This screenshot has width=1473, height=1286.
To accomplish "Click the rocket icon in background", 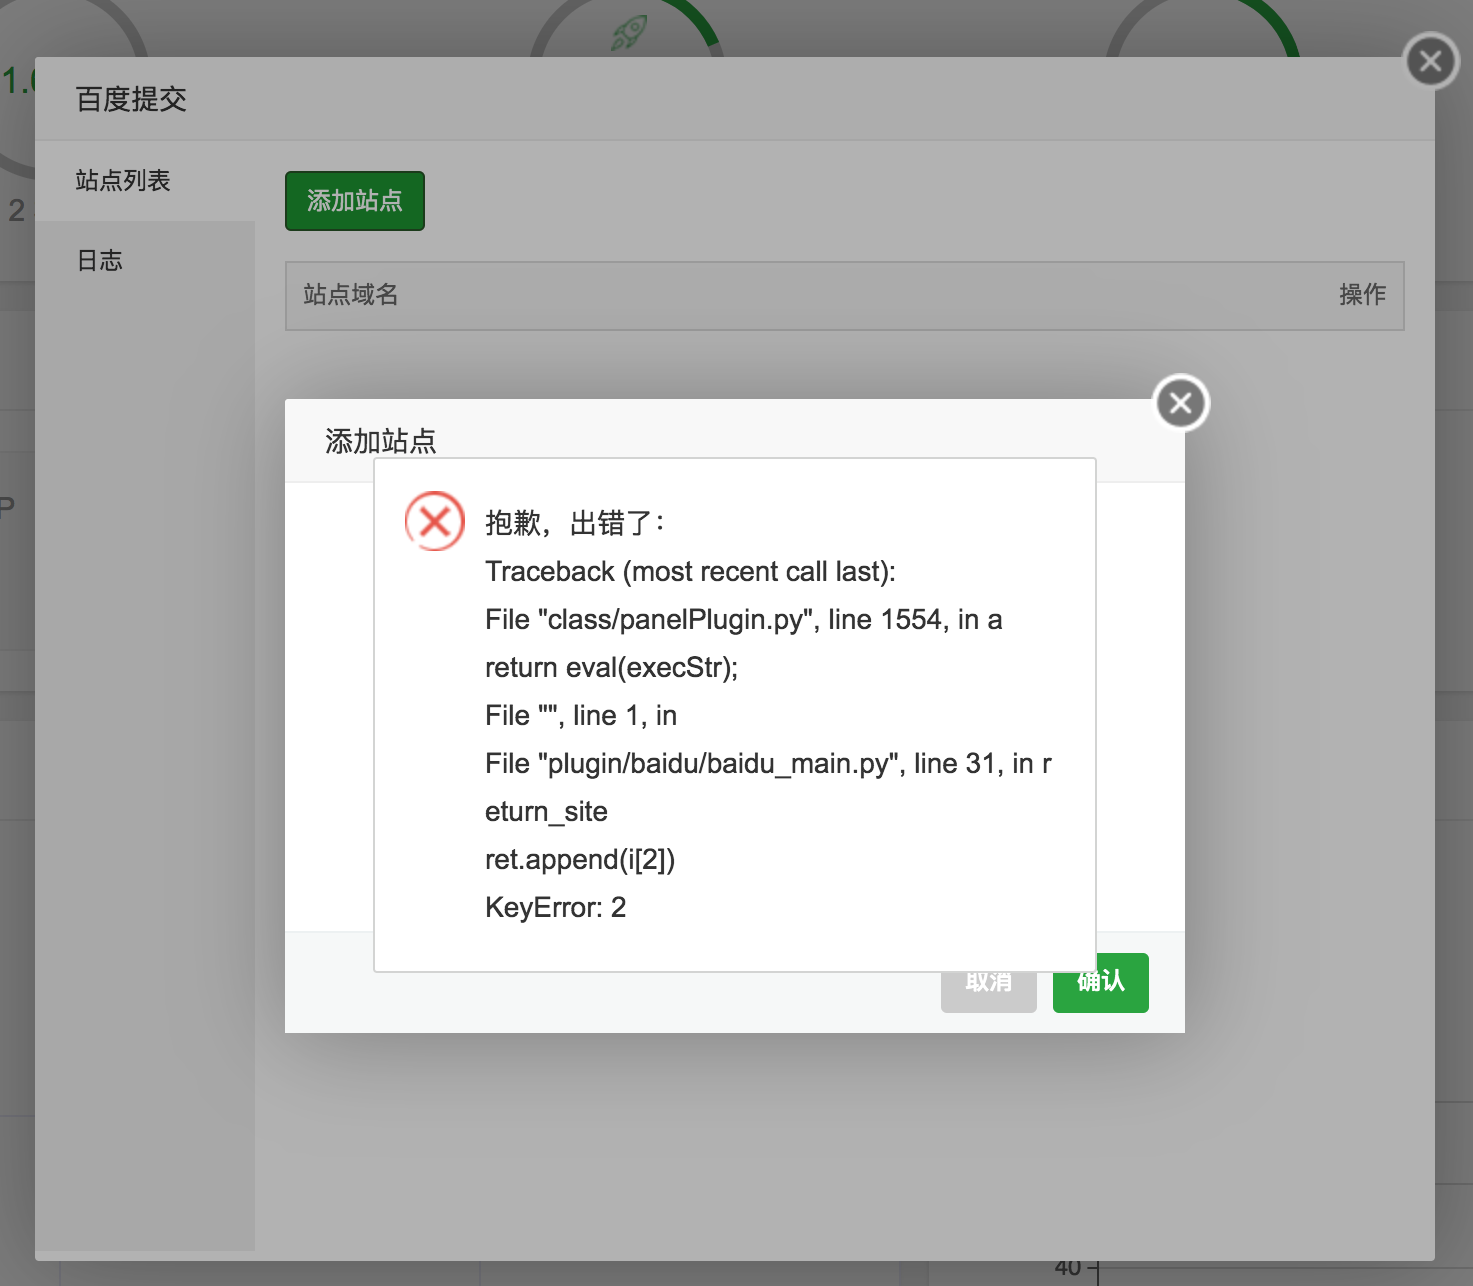I will coord(629,33).
